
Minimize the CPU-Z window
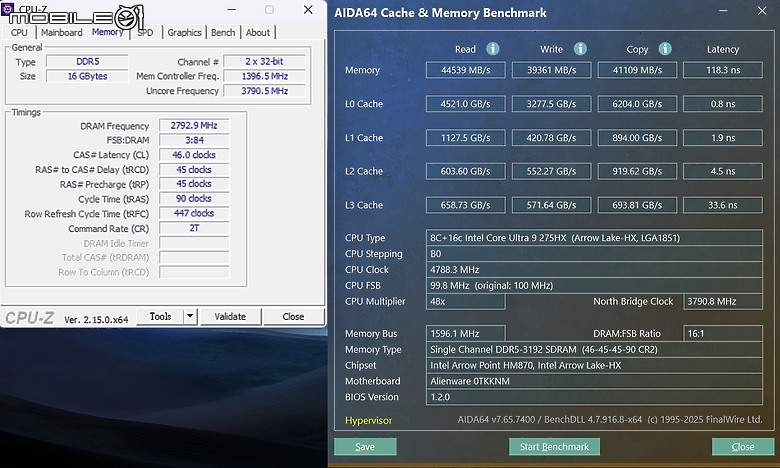click(231, 9)
